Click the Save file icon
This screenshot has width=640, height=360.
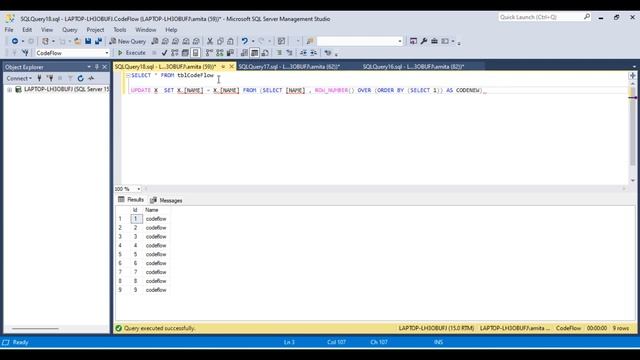[88, 41]
